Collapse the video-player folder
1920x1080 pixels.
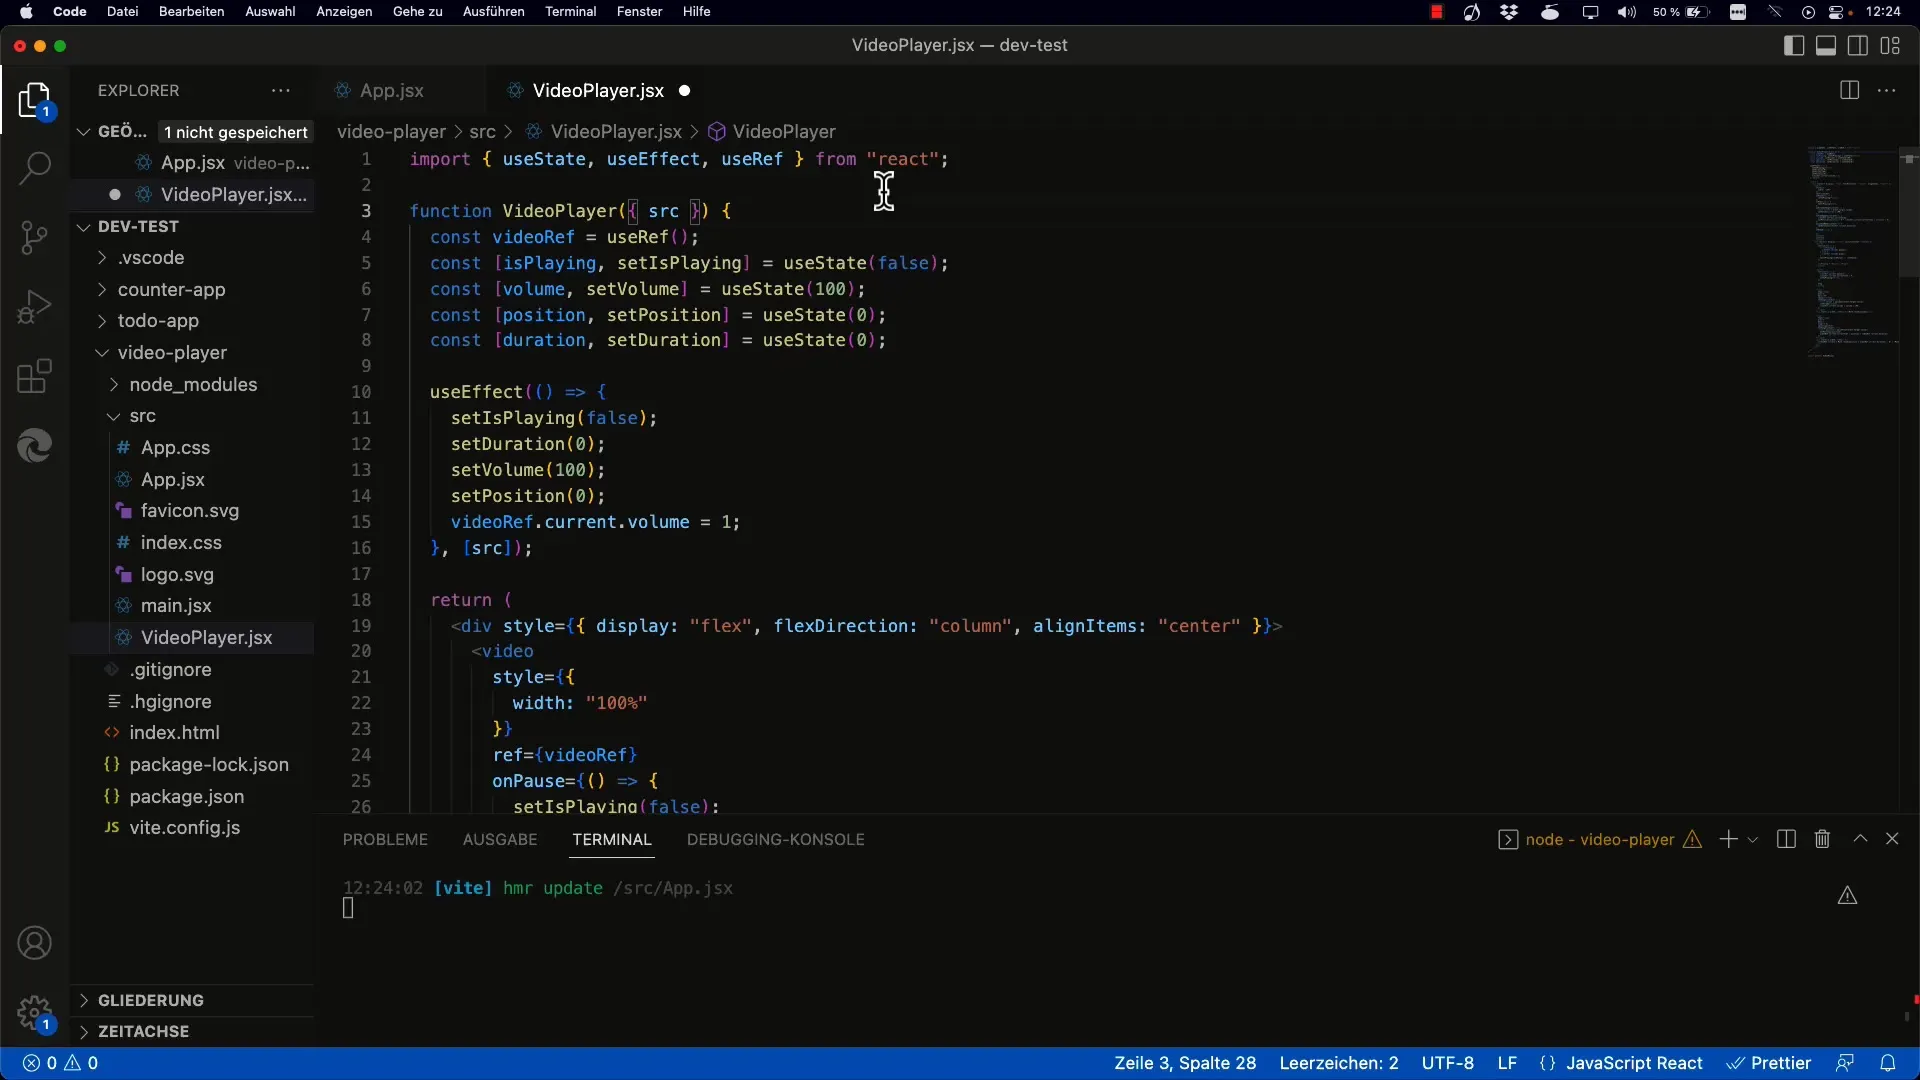172,353
